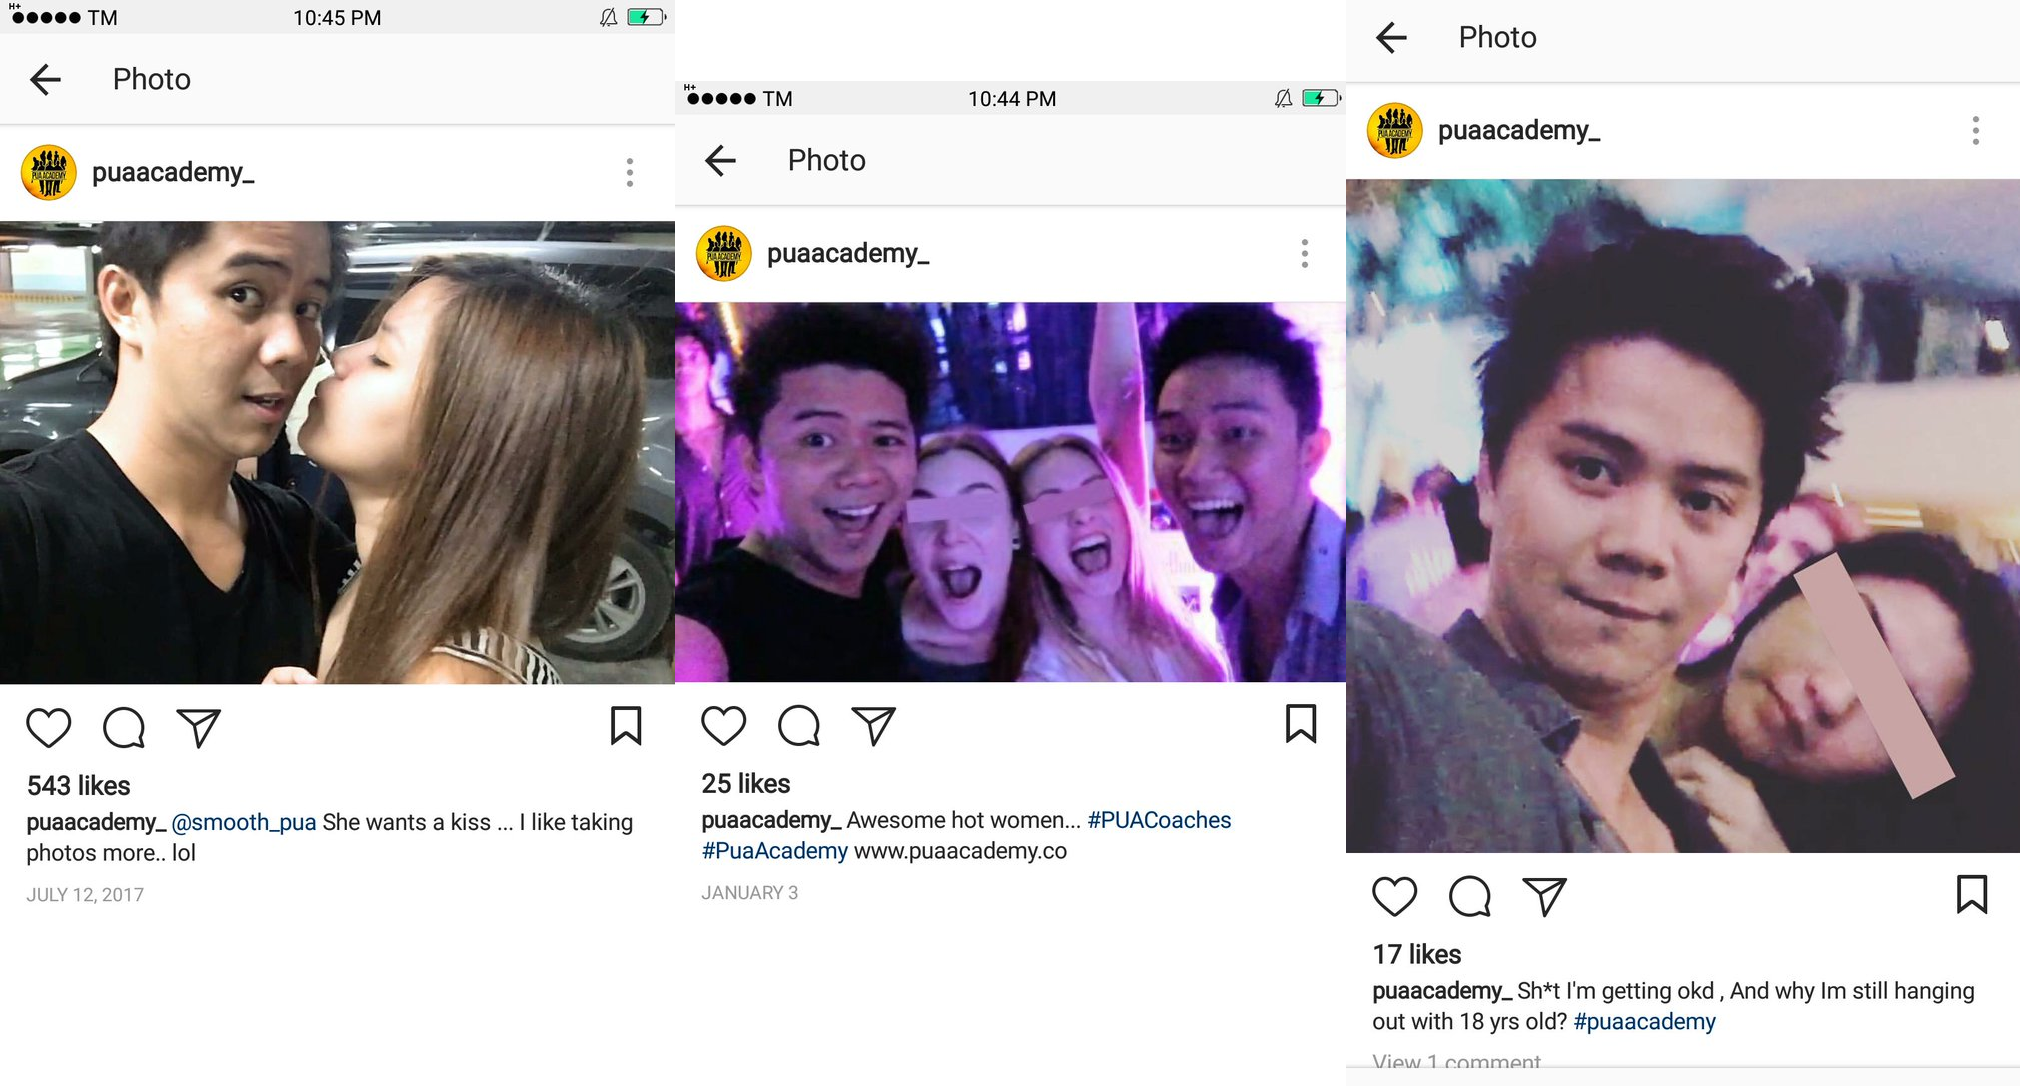Tap comment bubble under the 17-likes post
Screen dimensions: 2020x1086
pyautogui.click(x=1469, y=896)
